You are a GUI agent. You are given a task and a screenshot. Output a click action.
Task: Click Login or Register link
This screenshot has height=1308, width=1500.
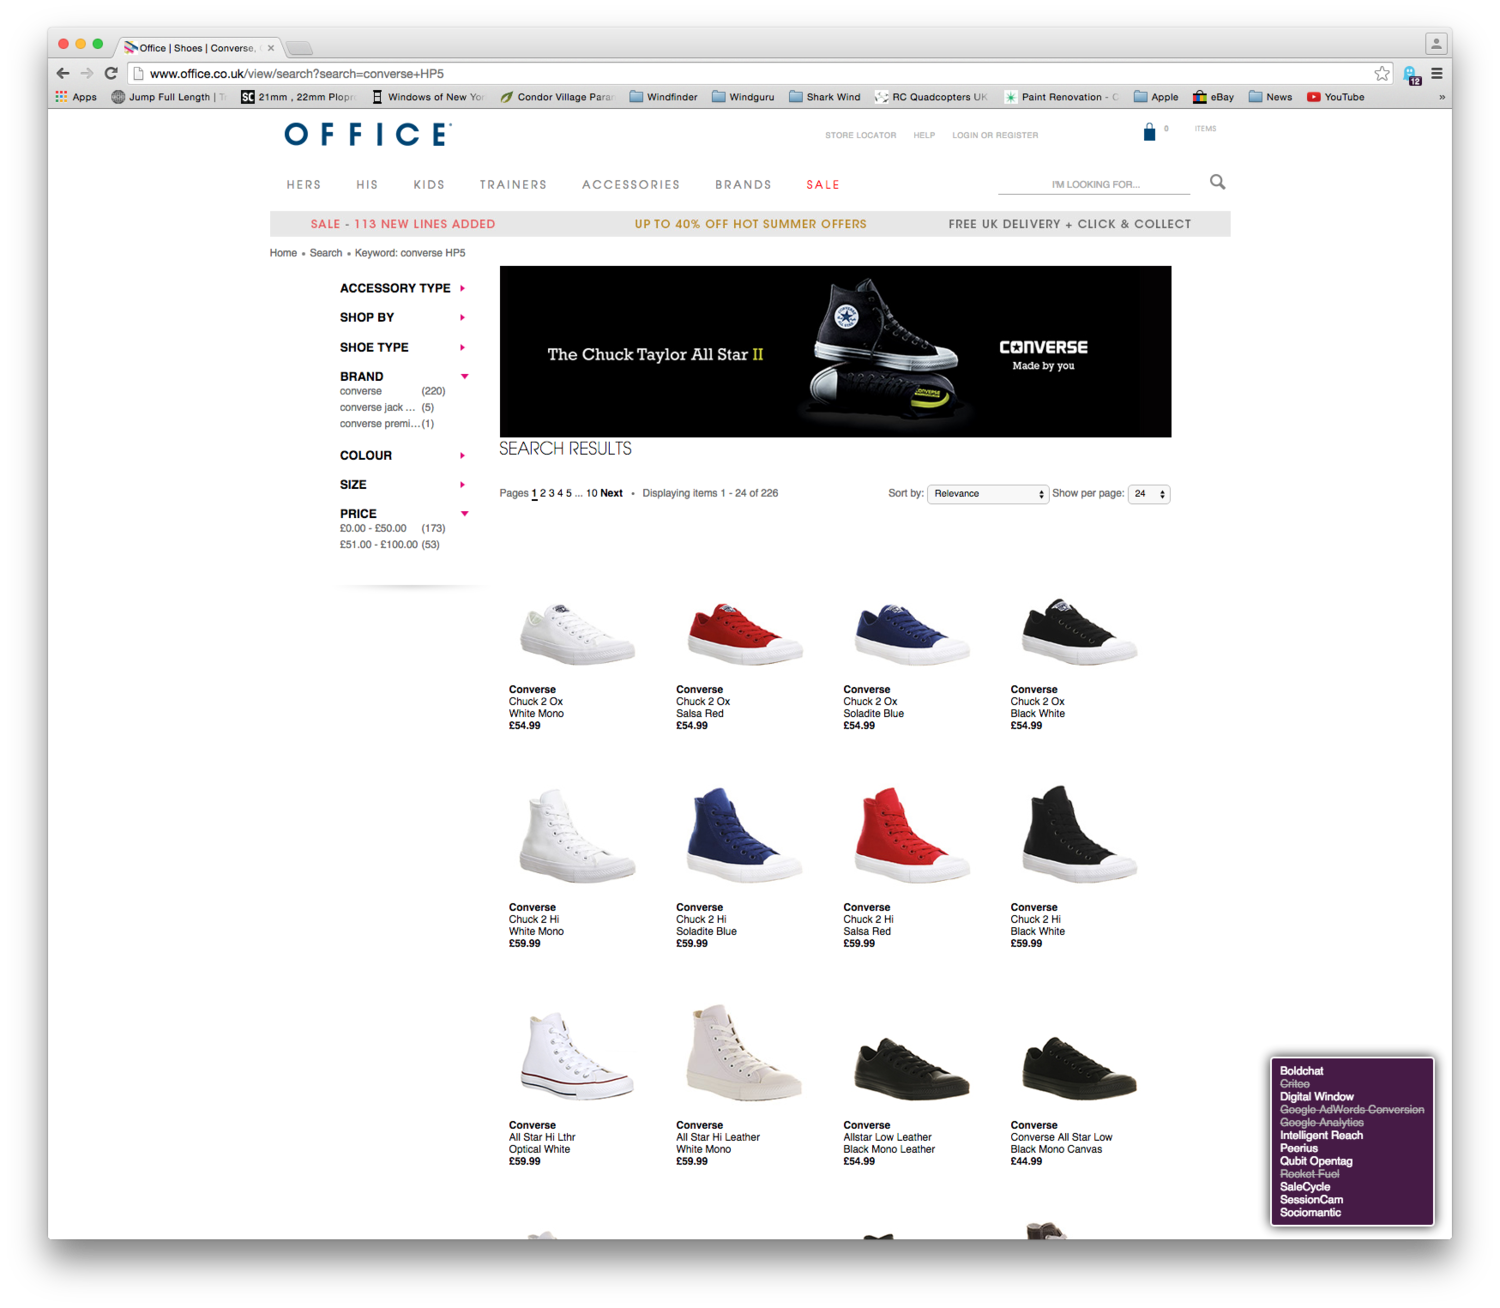click(x=995, y=135)
